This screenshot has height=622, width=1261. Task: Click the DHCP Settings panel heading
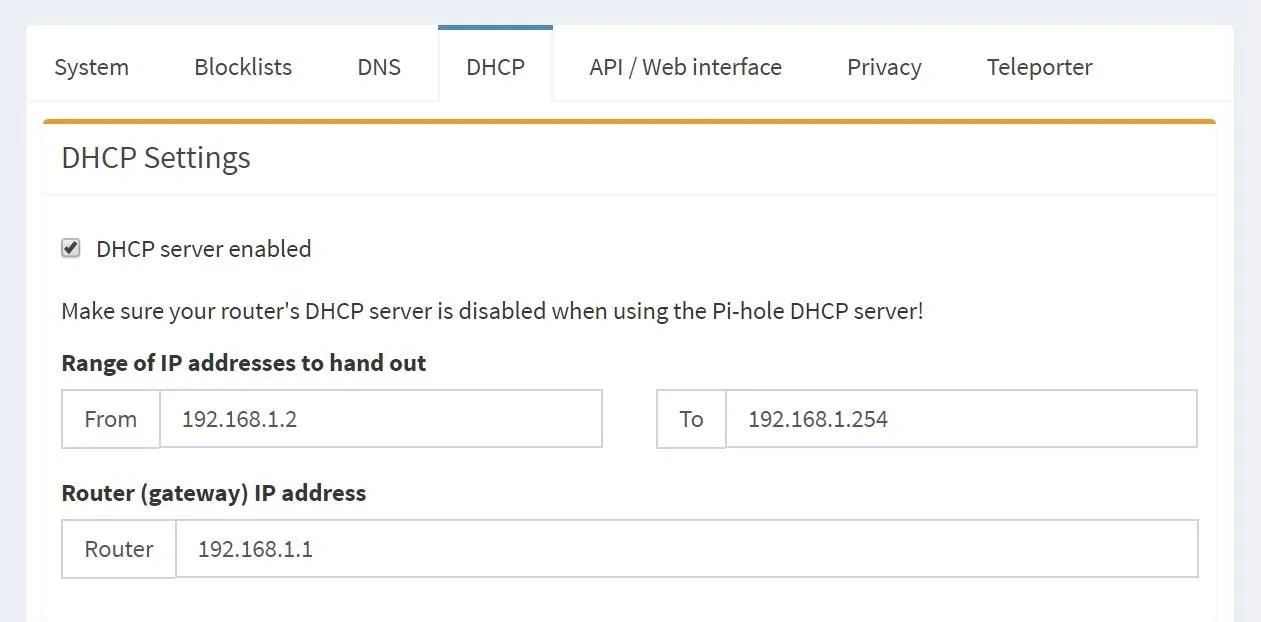(x=156, y=158)
